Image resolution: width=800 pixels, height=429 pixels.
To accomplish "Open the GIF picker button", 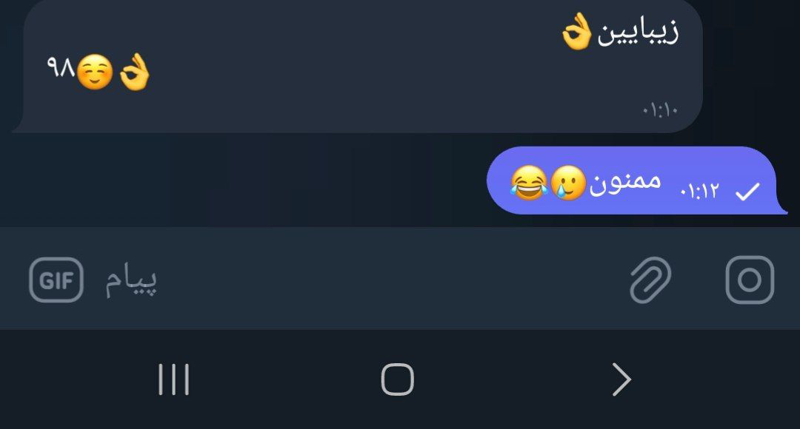I will pos(55,281).
